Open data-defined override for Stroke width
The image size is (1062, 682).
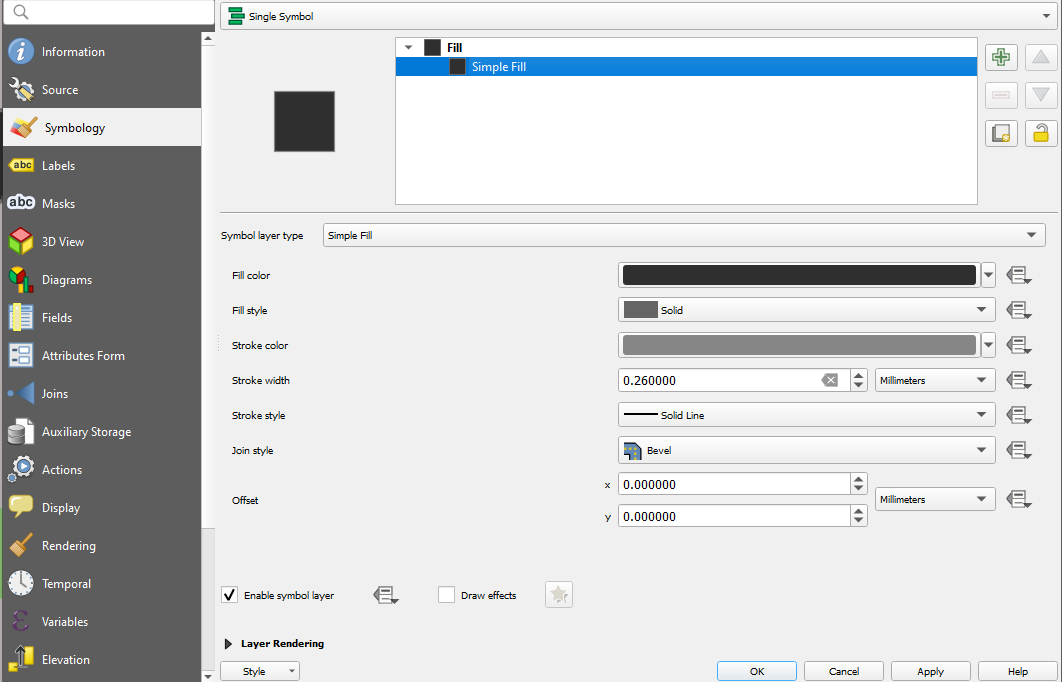coord(1019,381)
